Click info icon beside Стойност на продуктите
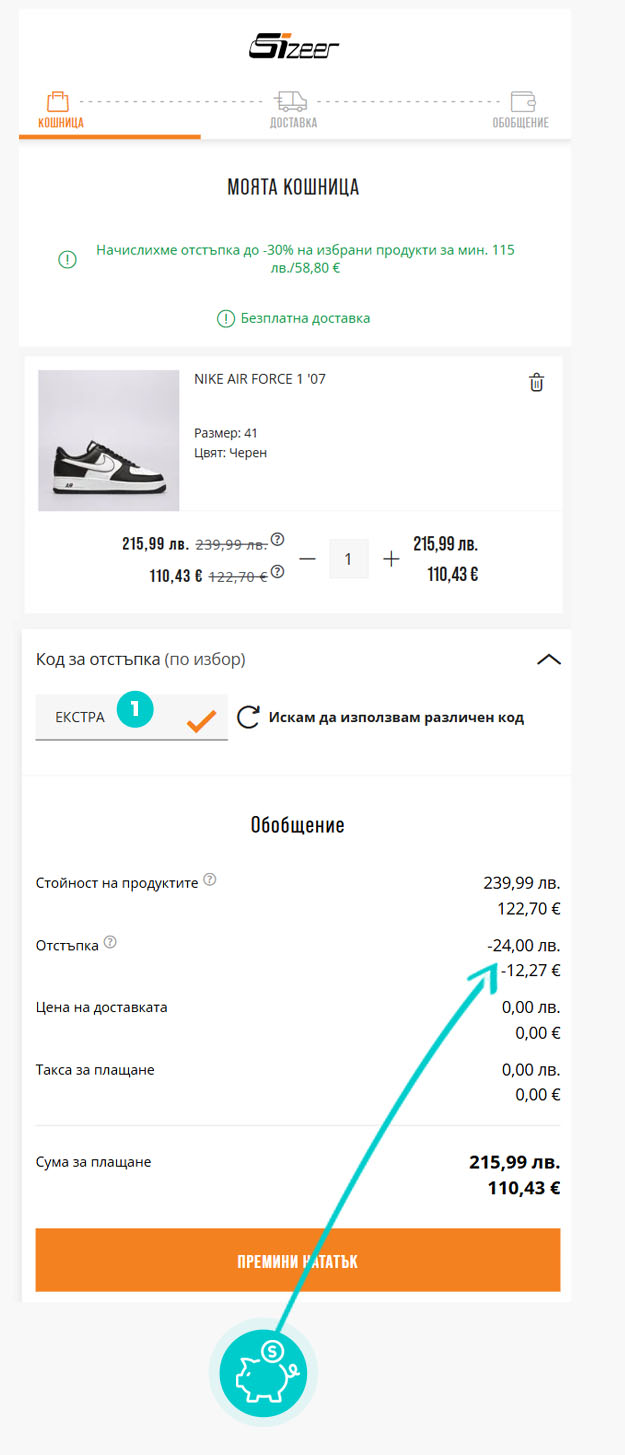 [x=210, y=880]
